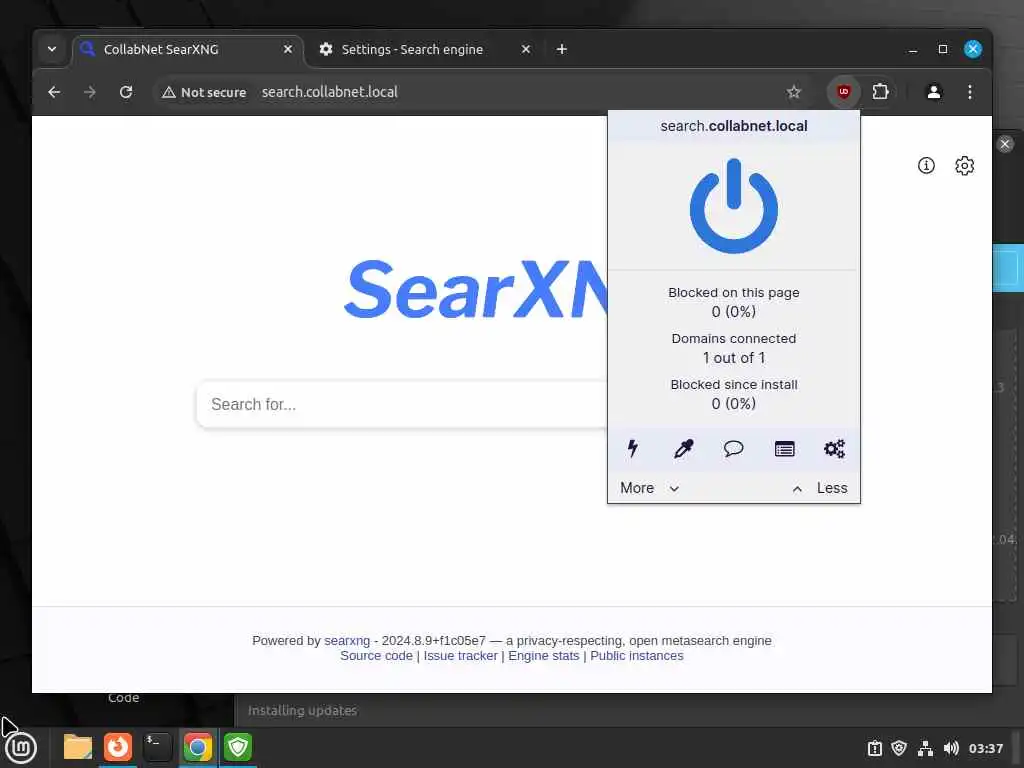The width and height of the screenshot is (1024, 768).
Task: Open the Files folder in taskbar
Action: [78, 748]
